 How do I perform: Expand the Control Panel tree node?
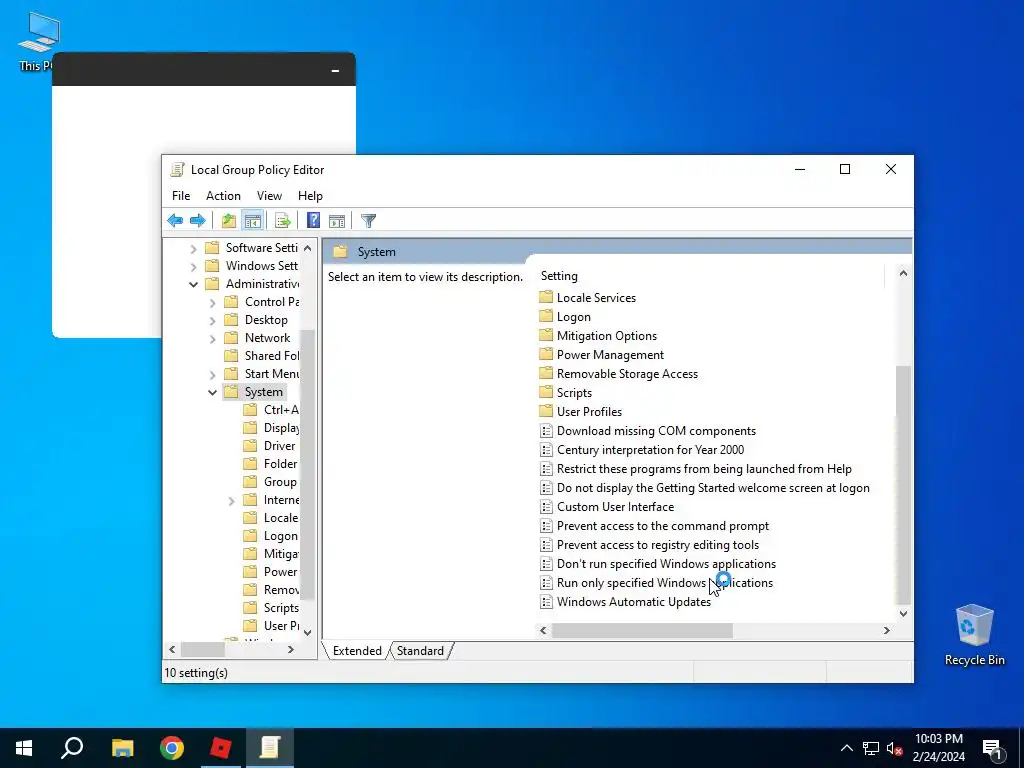[x=212, y=302]
